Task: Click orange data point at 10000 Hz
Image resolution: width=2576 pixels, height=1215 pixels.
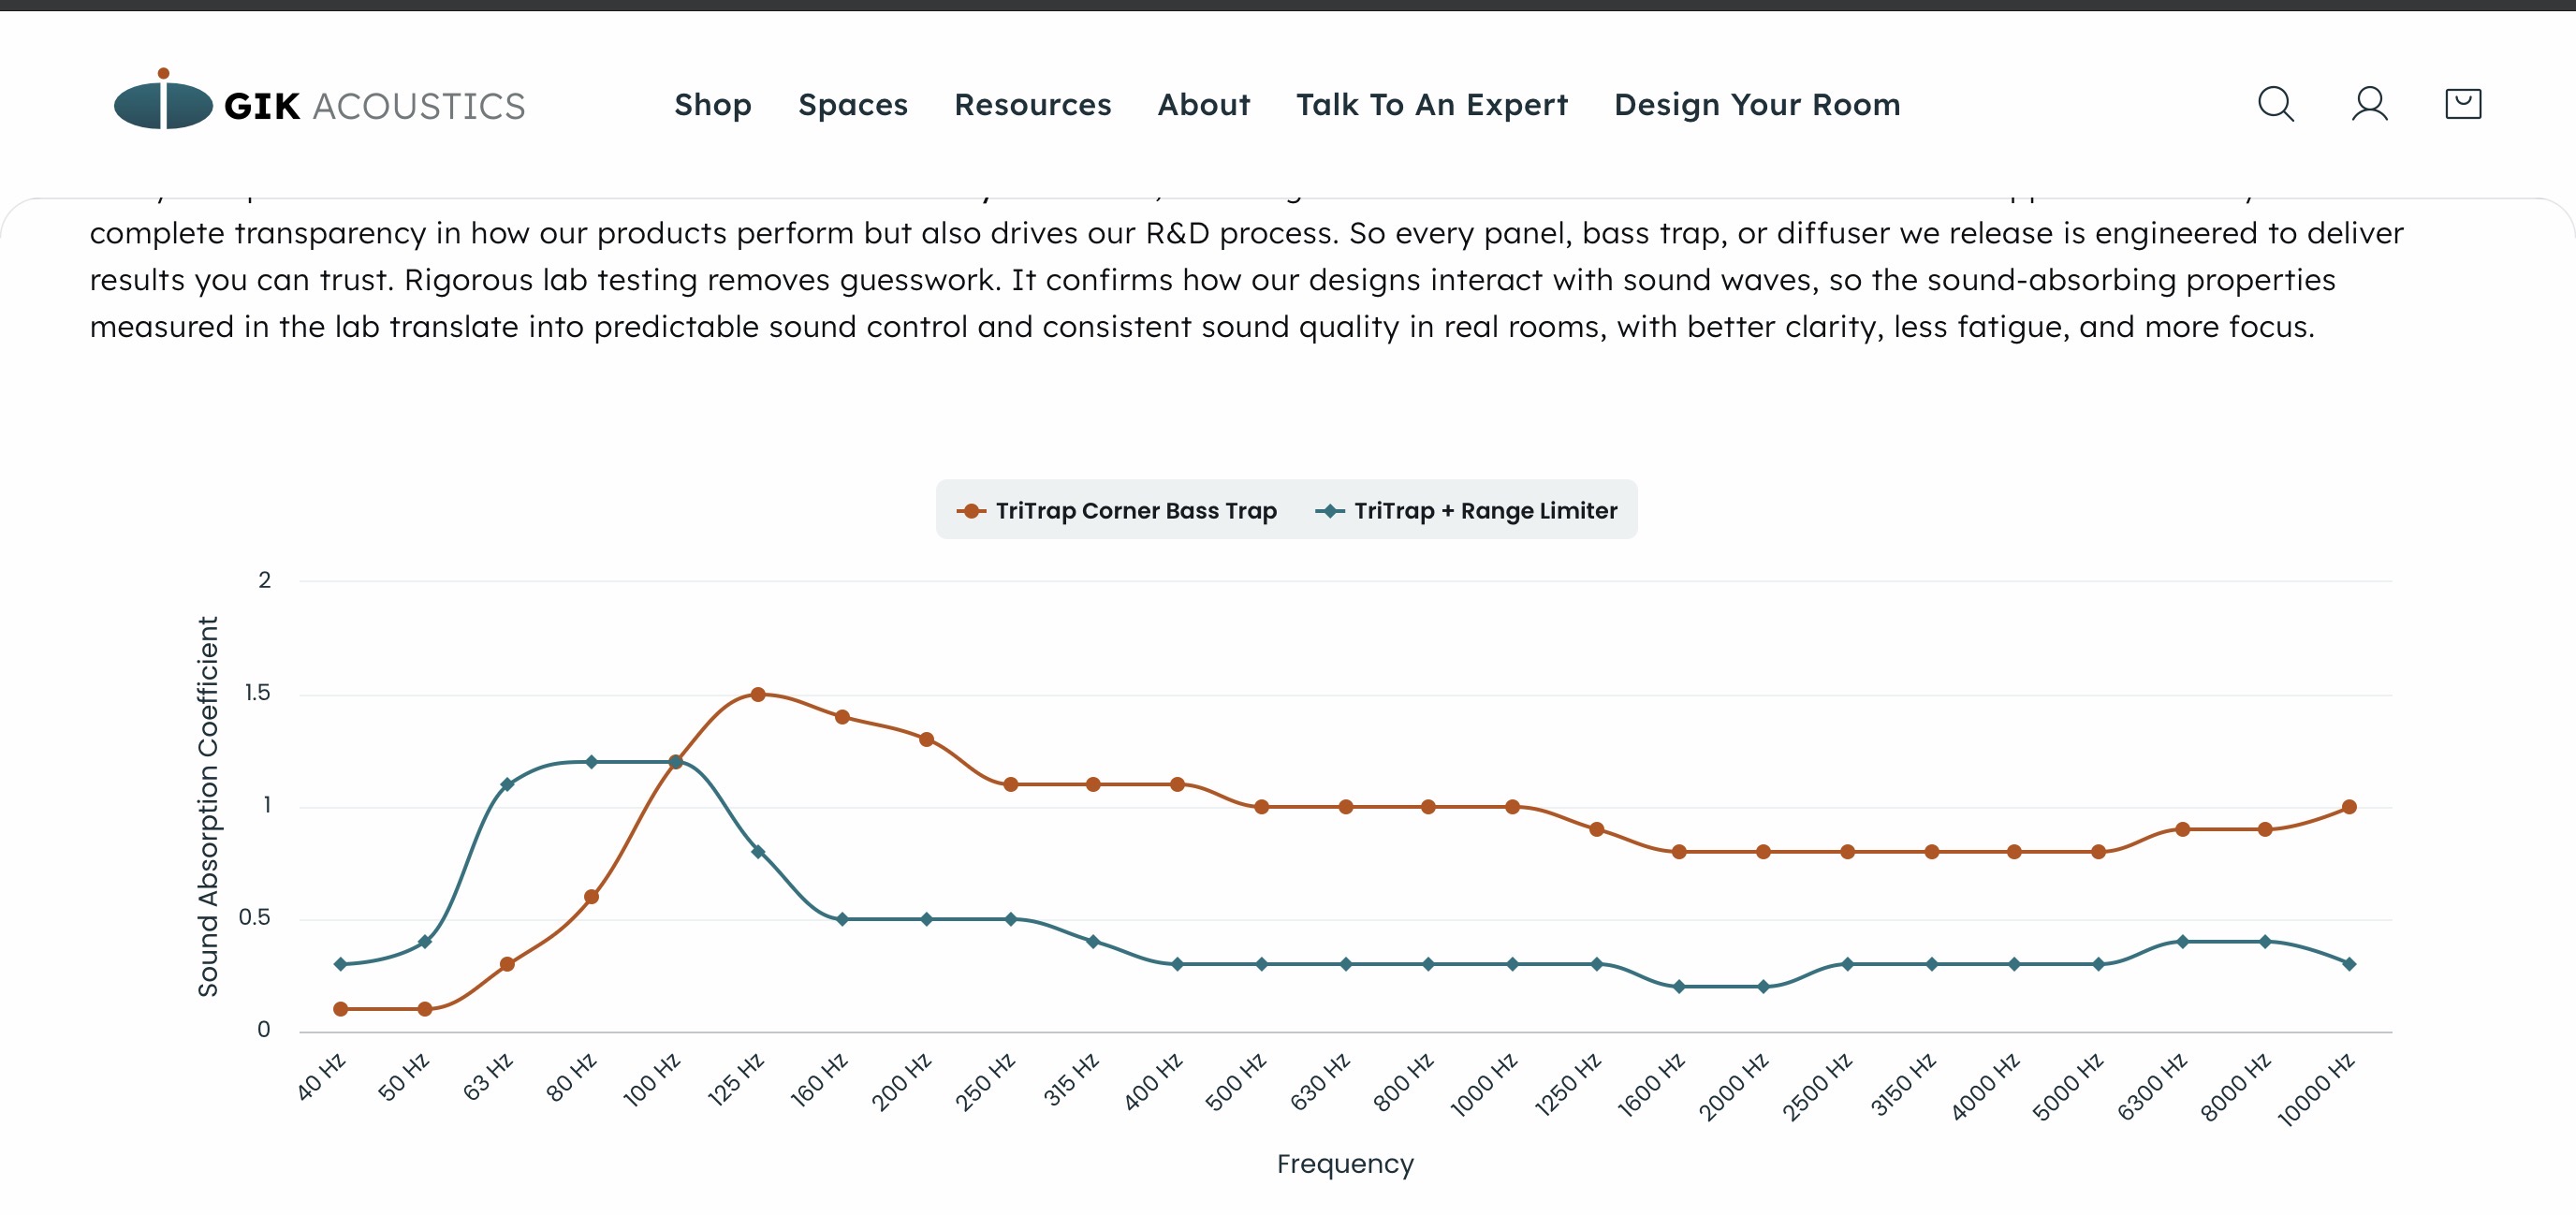Action: click(2349, 807)
